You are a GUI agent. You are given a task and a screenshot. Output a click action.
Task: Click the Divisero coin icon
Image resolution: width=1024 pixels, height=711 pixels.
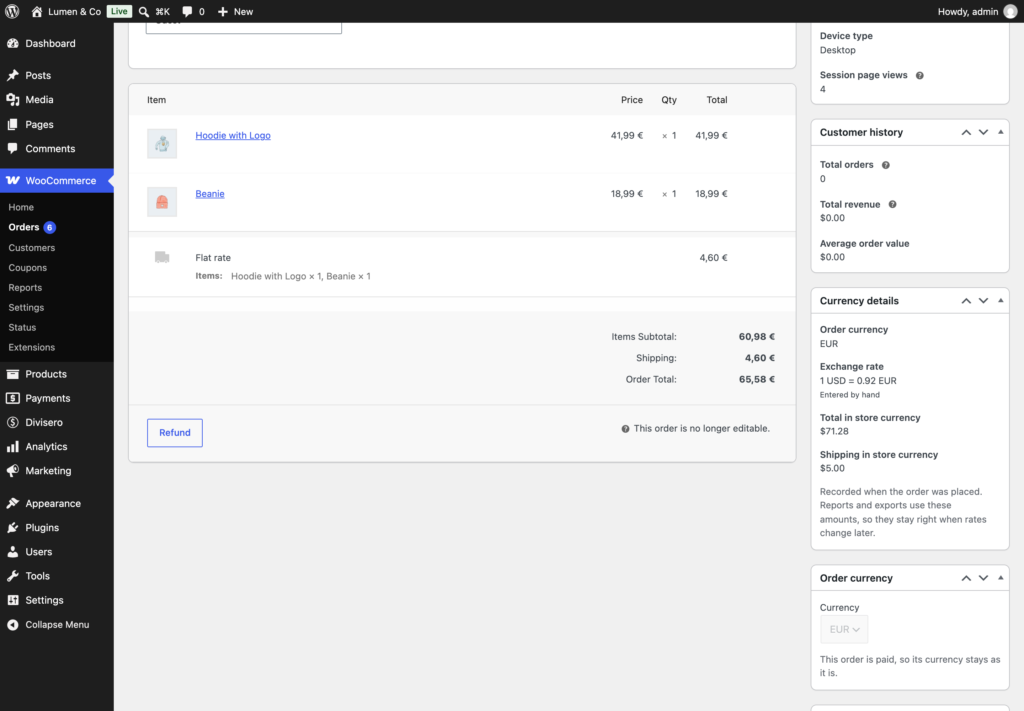tap(13, 422)
